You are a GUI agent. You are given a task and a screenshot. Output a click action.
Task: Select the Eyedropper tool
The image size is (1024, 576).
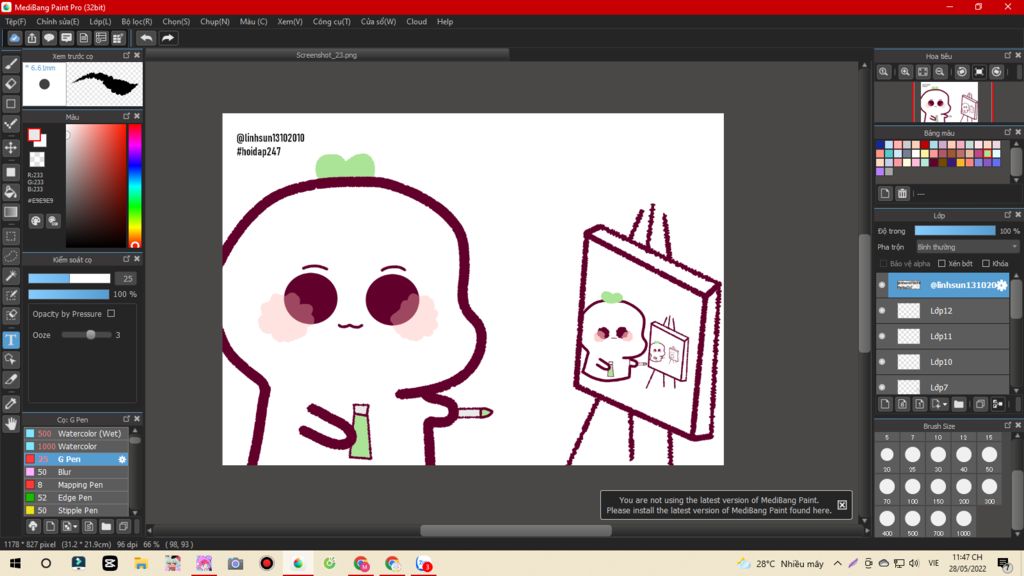point(11,404)
